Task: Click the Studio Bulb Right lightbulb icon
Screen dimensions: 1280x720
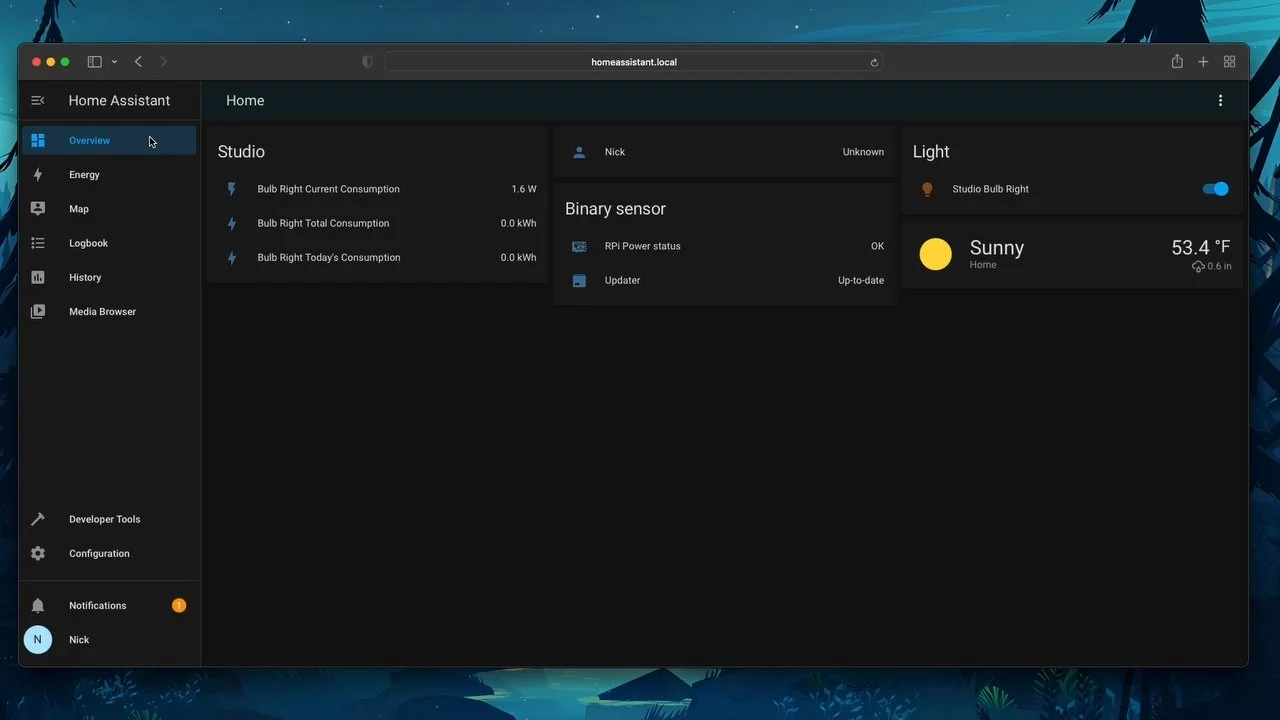Action: [x=927, y=189]
